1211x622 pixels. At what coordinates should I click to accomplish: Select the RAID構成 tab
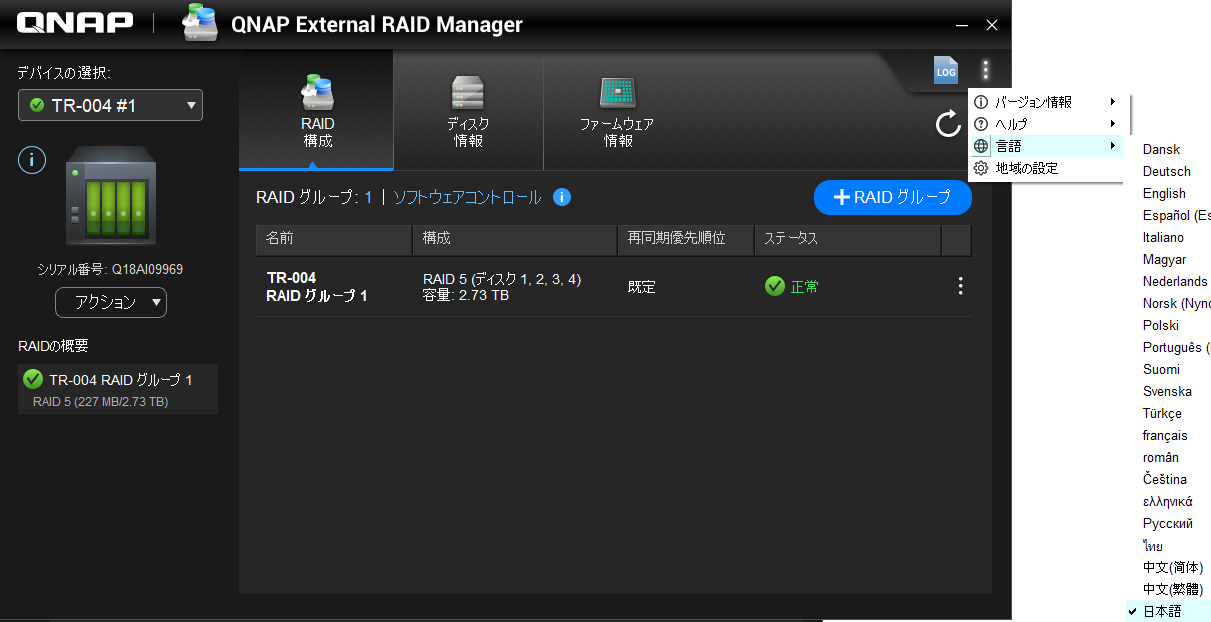pyautogui.click(x=317, y=111)
